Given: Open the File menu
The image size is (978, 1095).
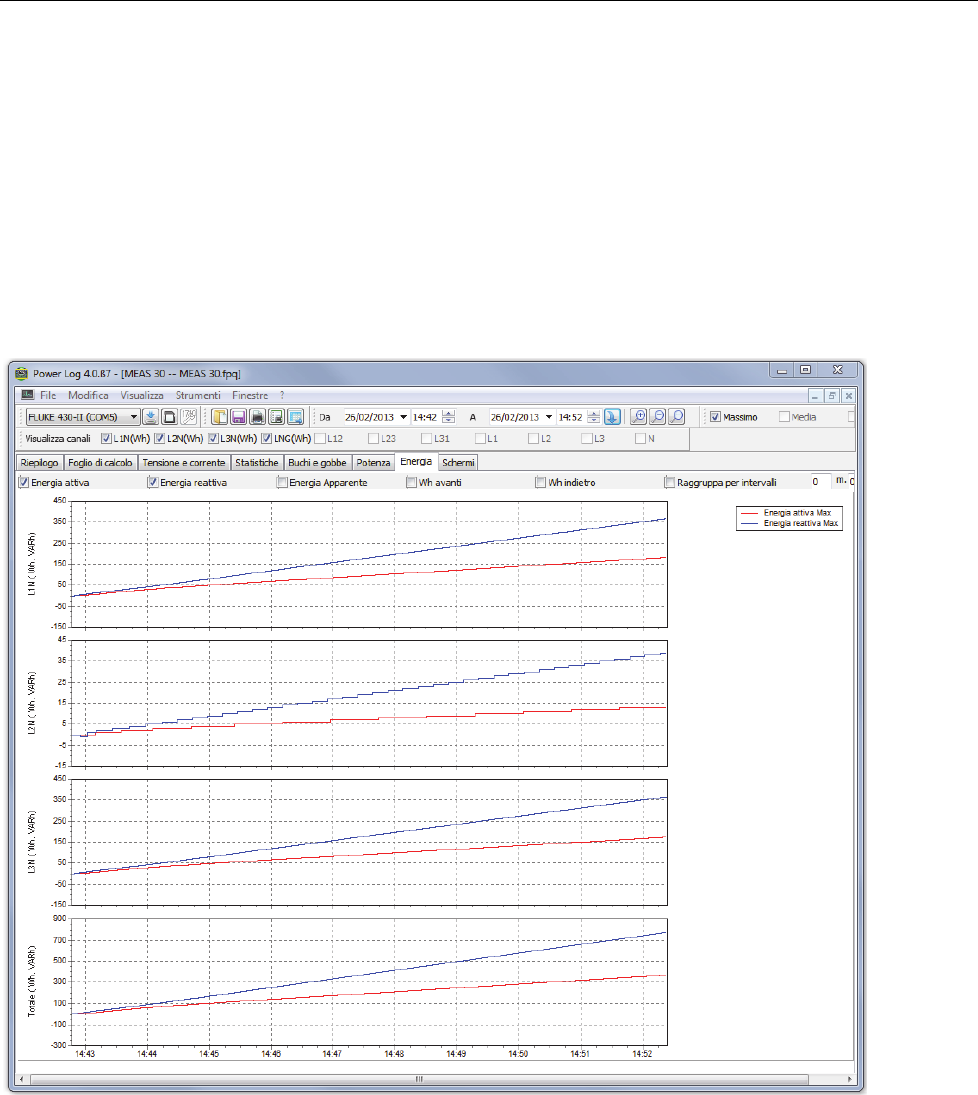Looking at the screenshot, I should [48, 395].
